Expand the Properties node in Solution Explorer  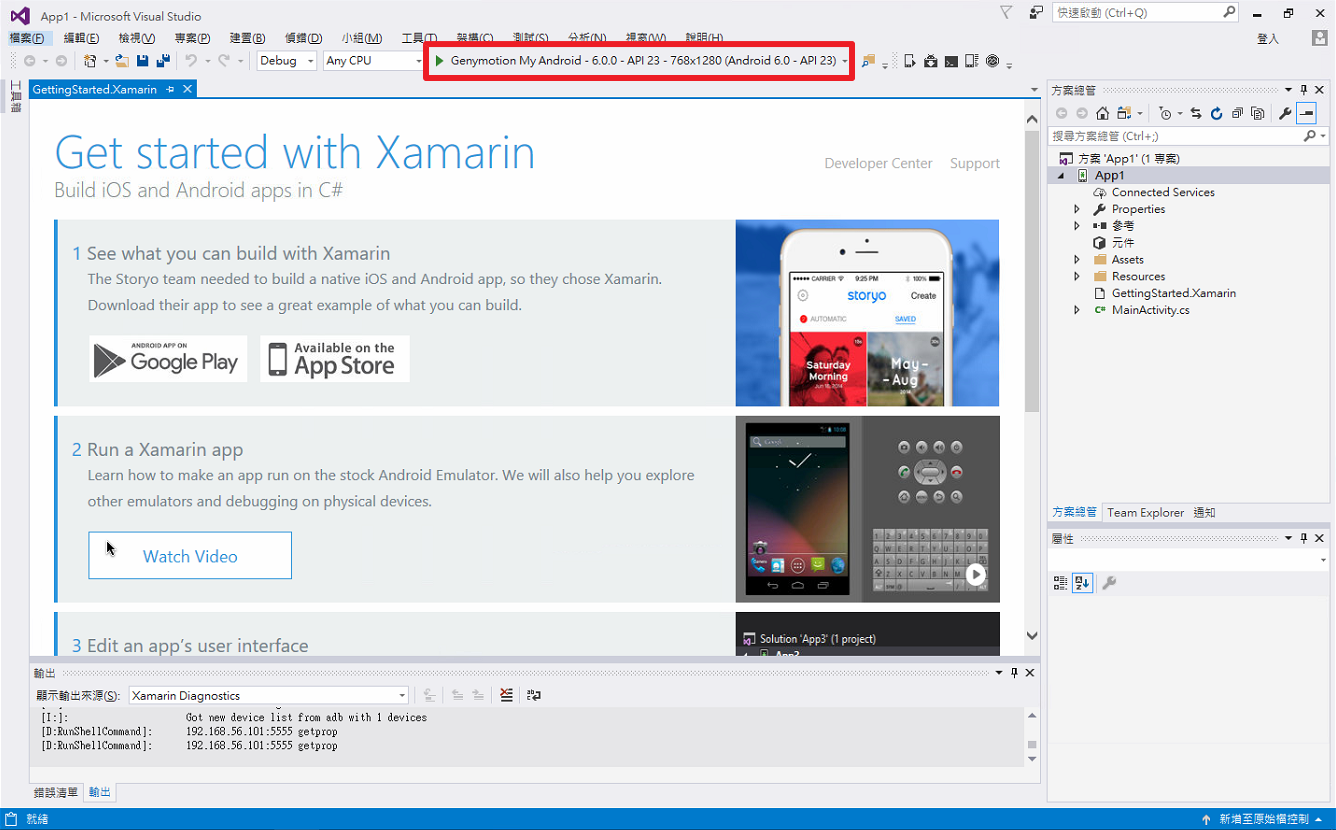click(x=1077, y=209)
